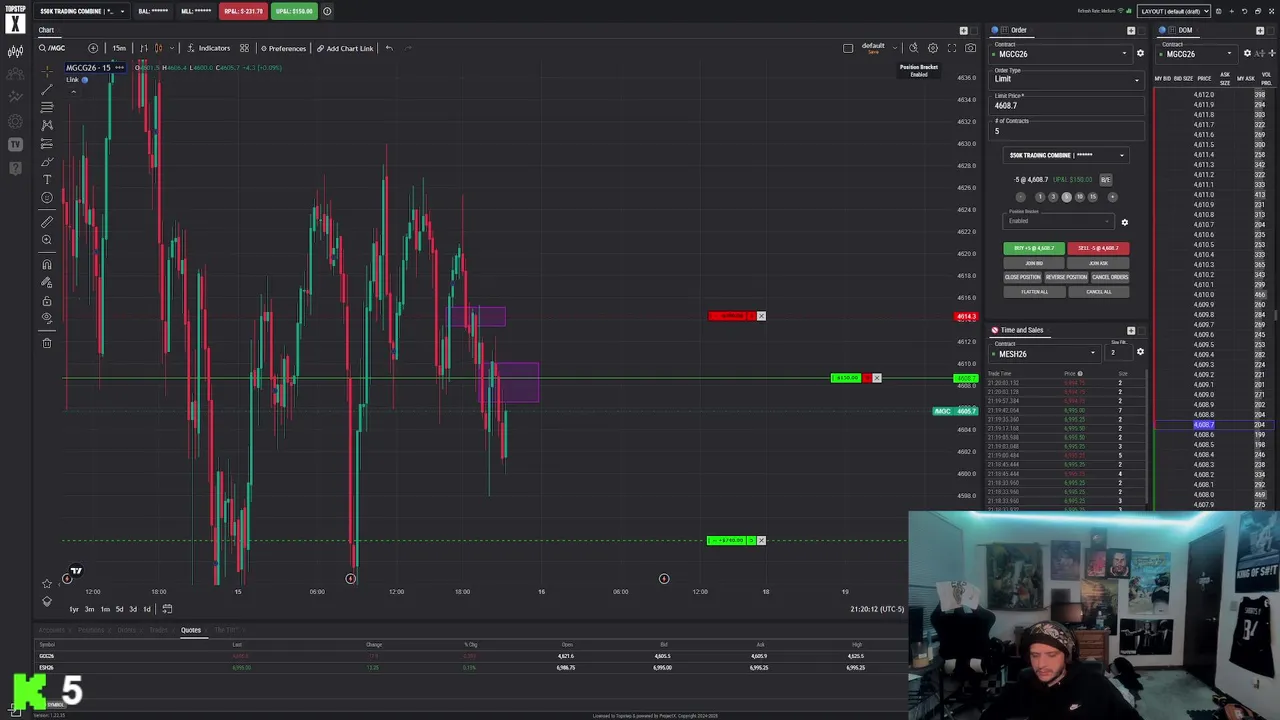The image size is (1280, 720).
Task: Select the crosshair cursor tool
Action: (46, 71)
